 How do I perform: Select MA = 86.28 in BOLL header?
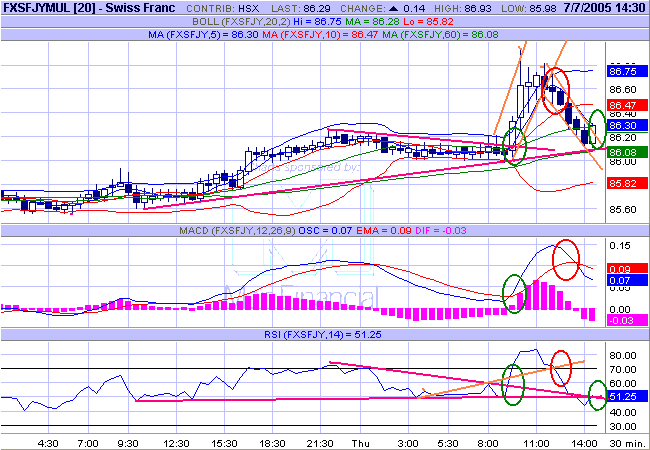[372, 22]
